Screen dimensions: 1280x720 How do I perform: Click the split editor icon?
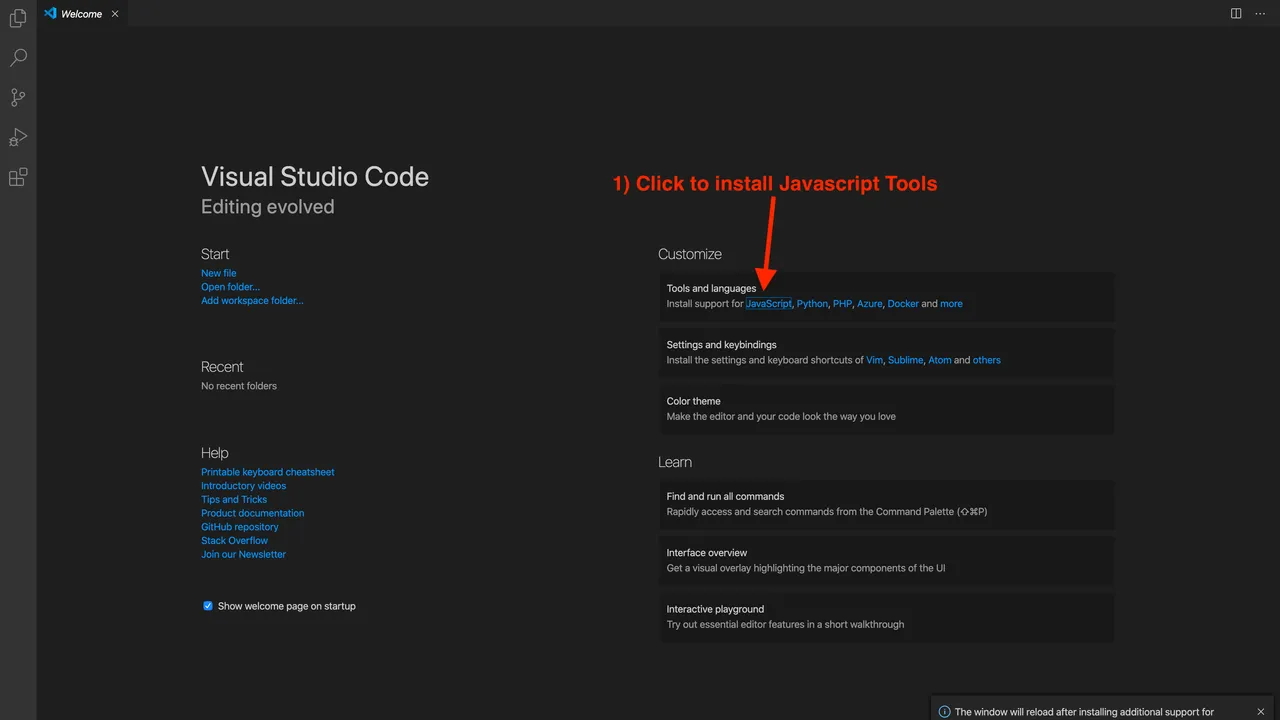[1236, 14]
